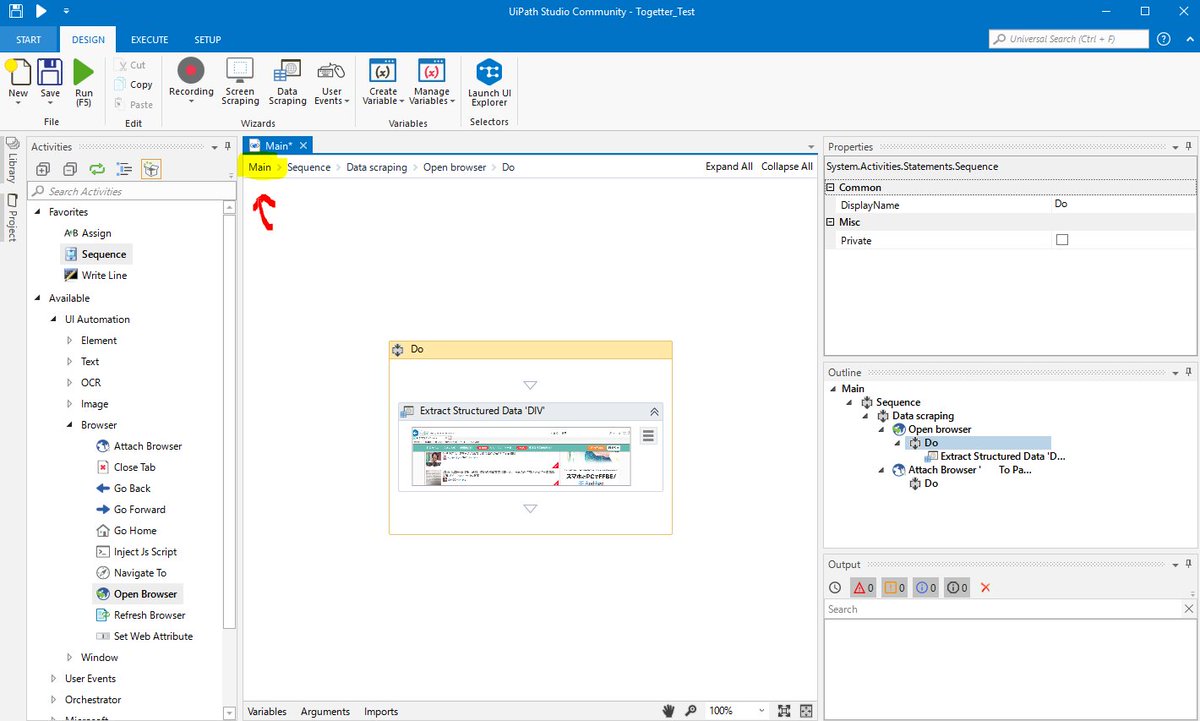Toggle the Private checkbox in Properties

(x=1062, y=240)
